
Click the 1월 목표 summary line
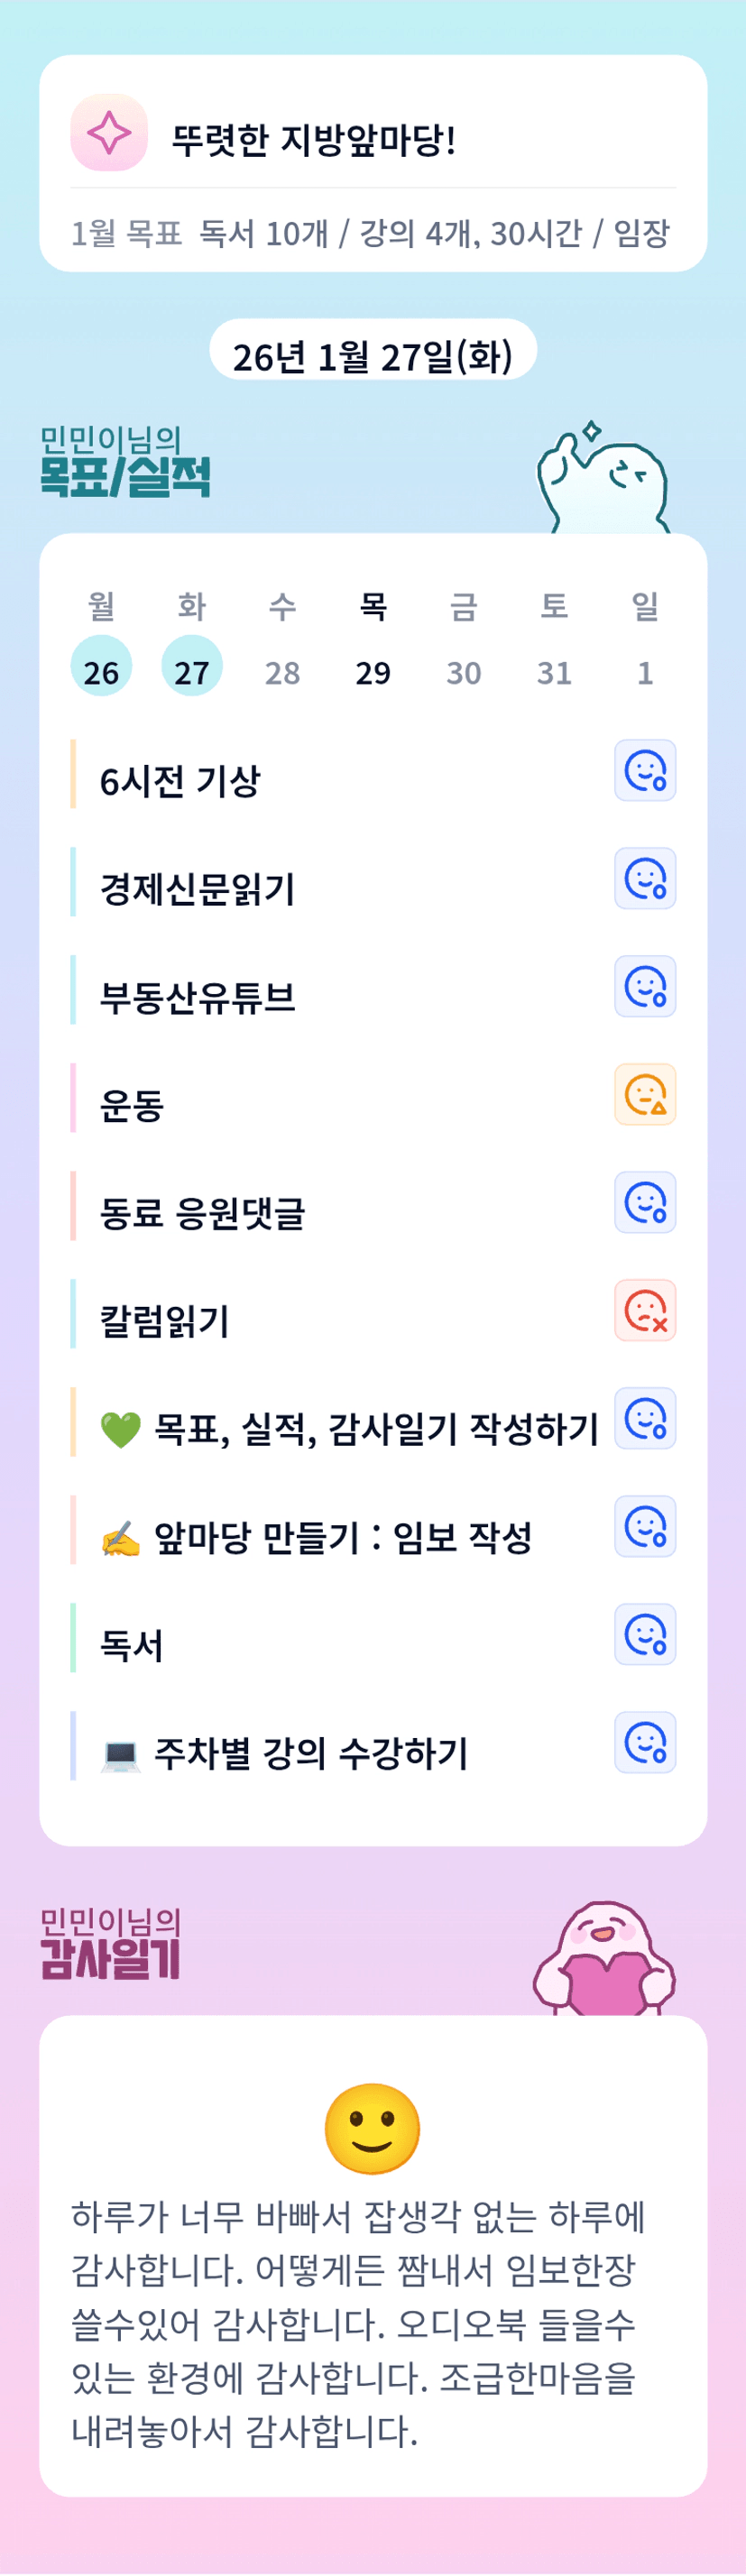tap(370, 234)
